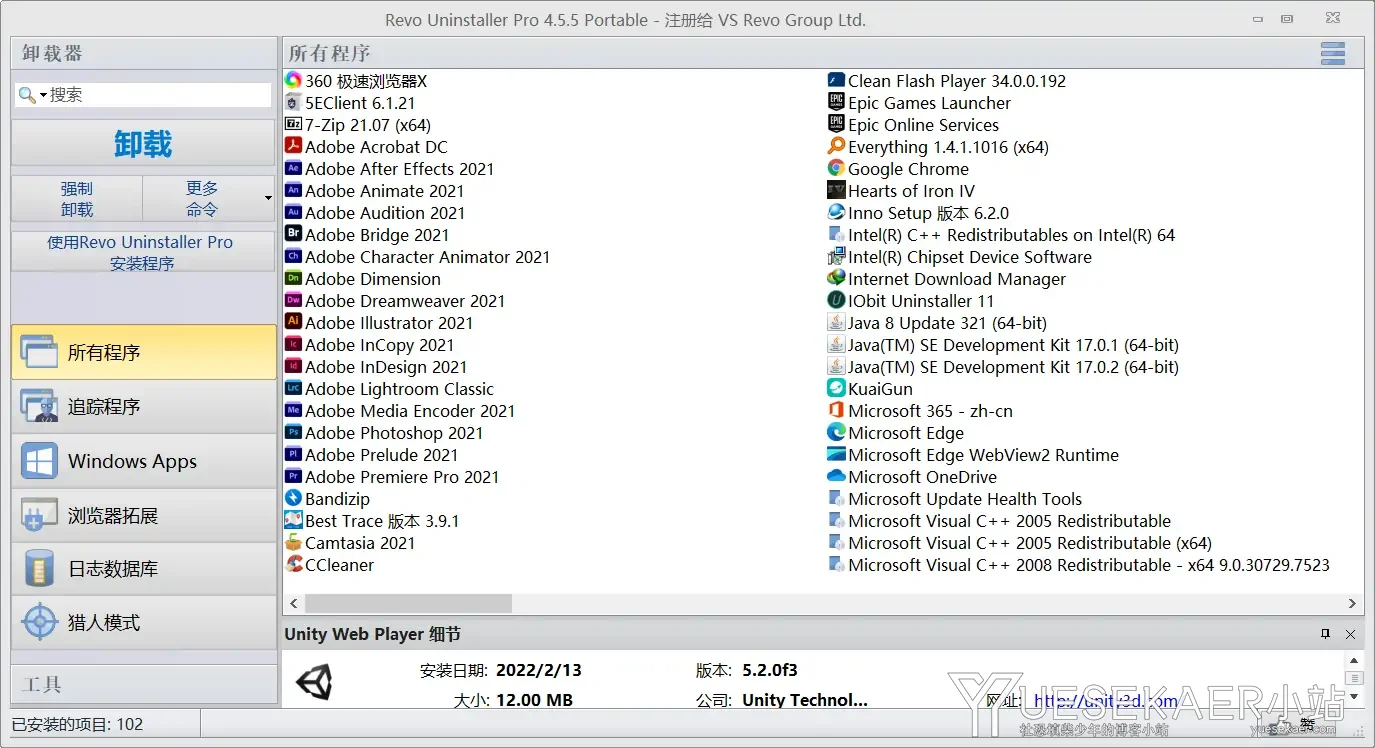1375x748 pixels.
Task: Go to the Windows Apps tab
Action: pyautogui.click(x=144, y=461)
